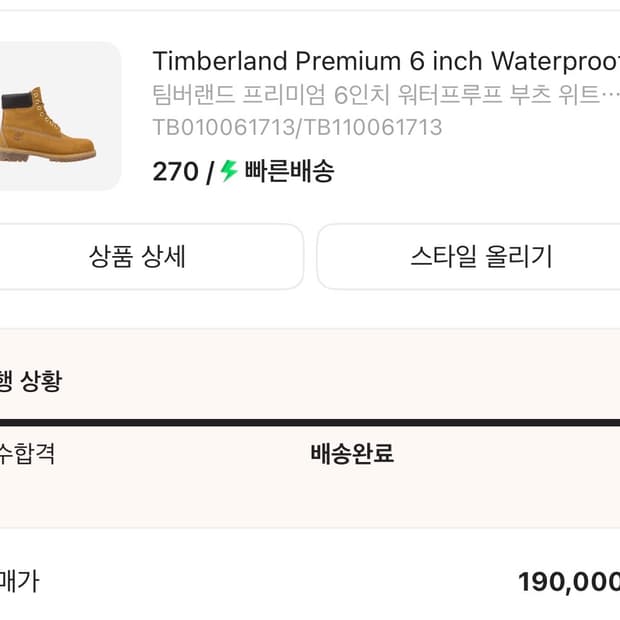Select the 배송완료 delivery complete step
This screenshot has width=620, height=620.
(352, 454)
